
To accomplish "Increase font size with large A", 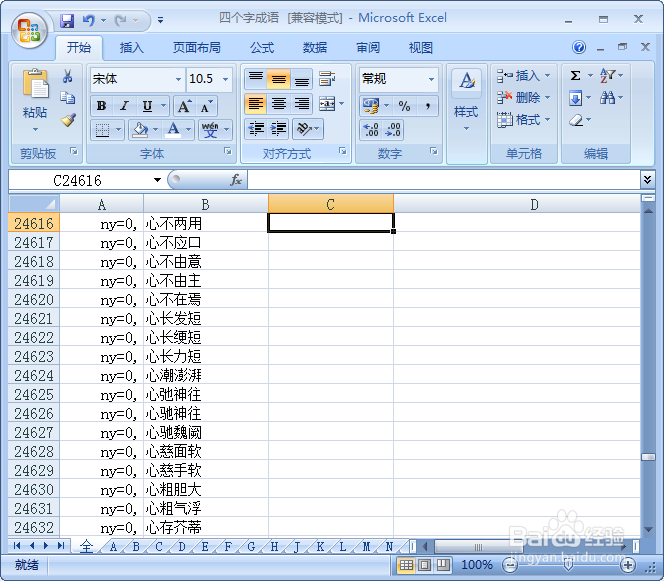I will 184,105.
